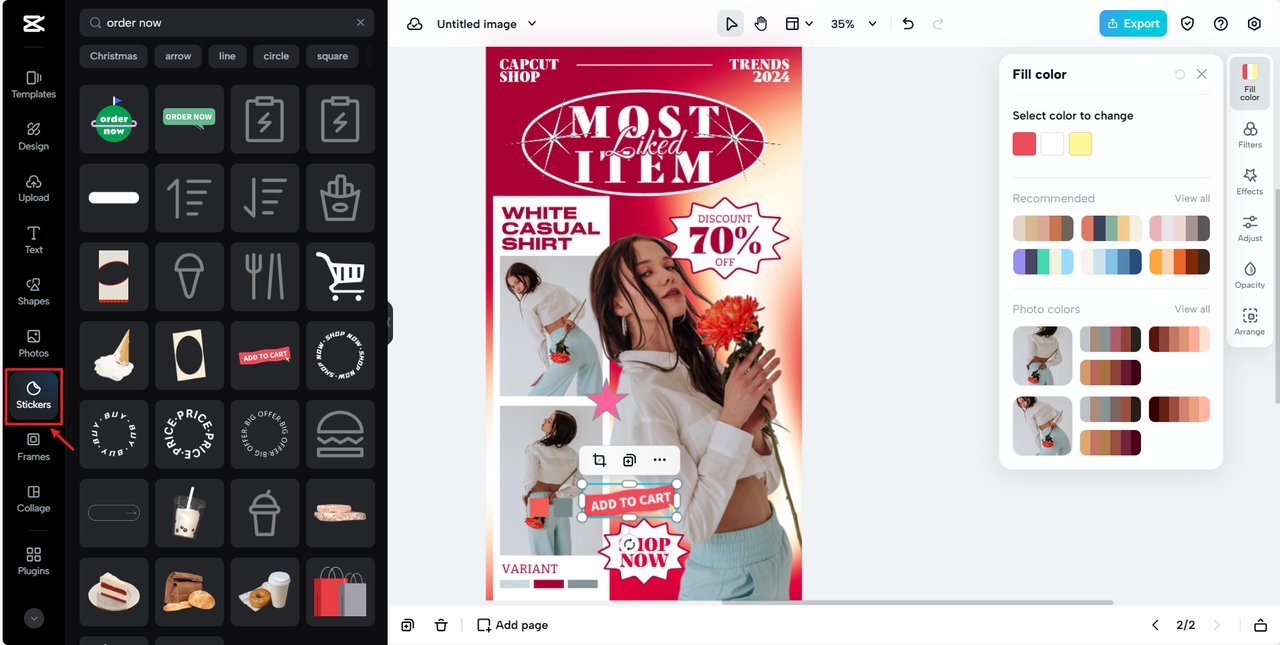This screenshot has height=645, width=1280.
Task: Collapse the stickers side panel handle
Action: click(x=389, y=323)
